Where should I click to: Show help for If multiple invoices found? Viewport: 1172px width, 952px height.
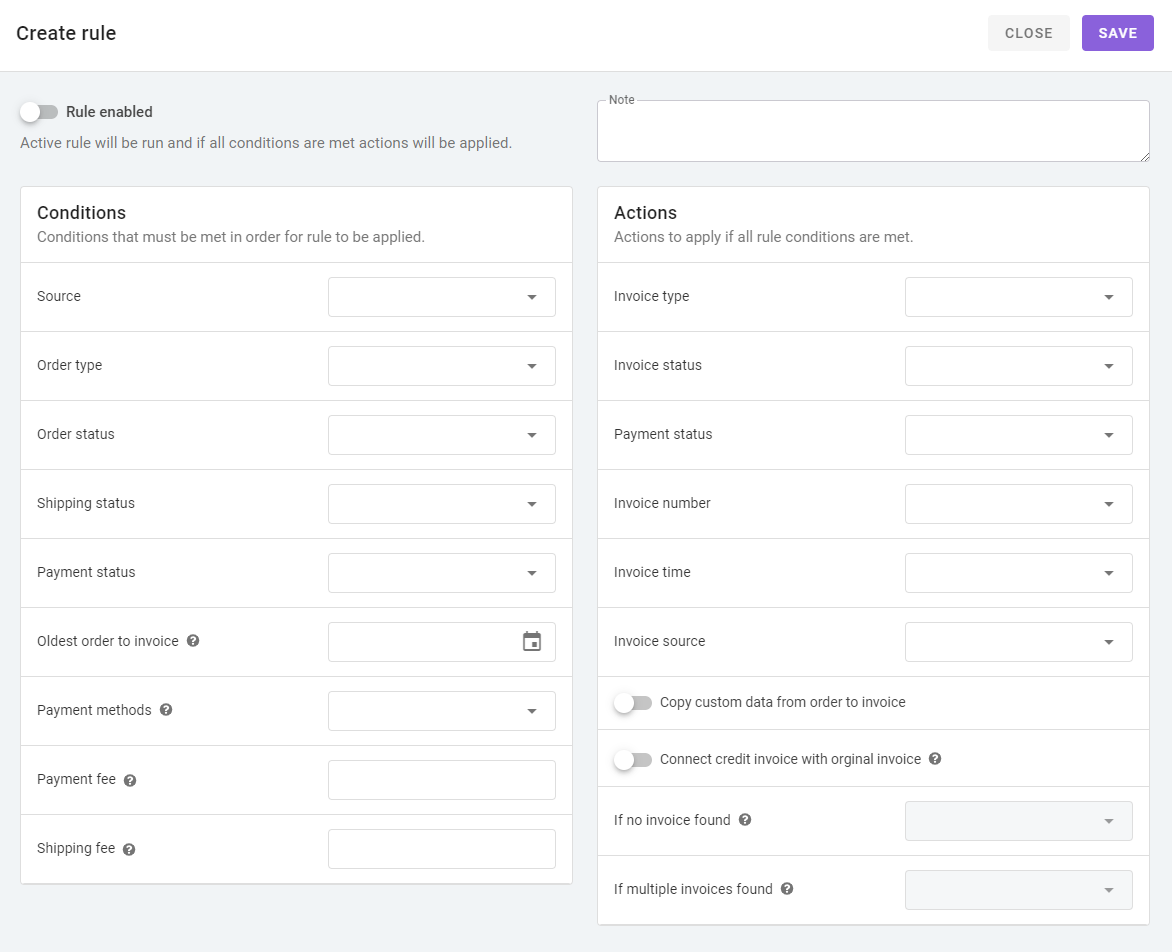click(787, 888)
